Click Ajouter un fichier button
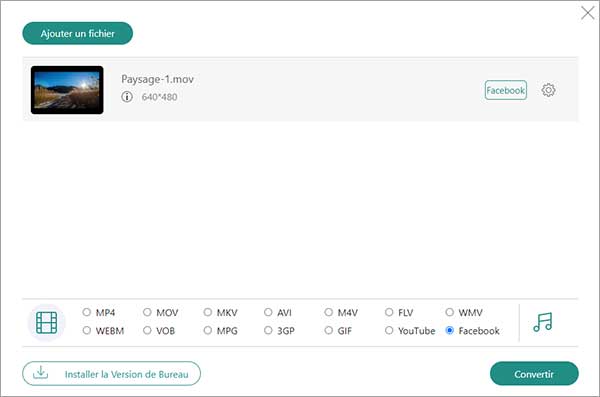 (x=78, y=33)
